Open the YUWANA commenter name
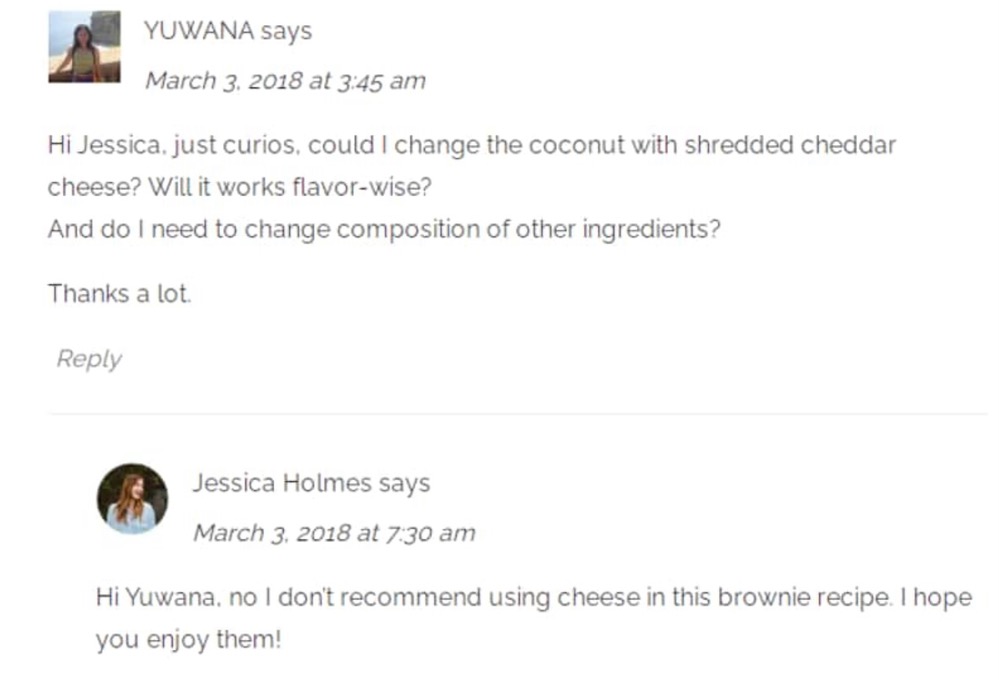999x680 pixels. (198, 31)
